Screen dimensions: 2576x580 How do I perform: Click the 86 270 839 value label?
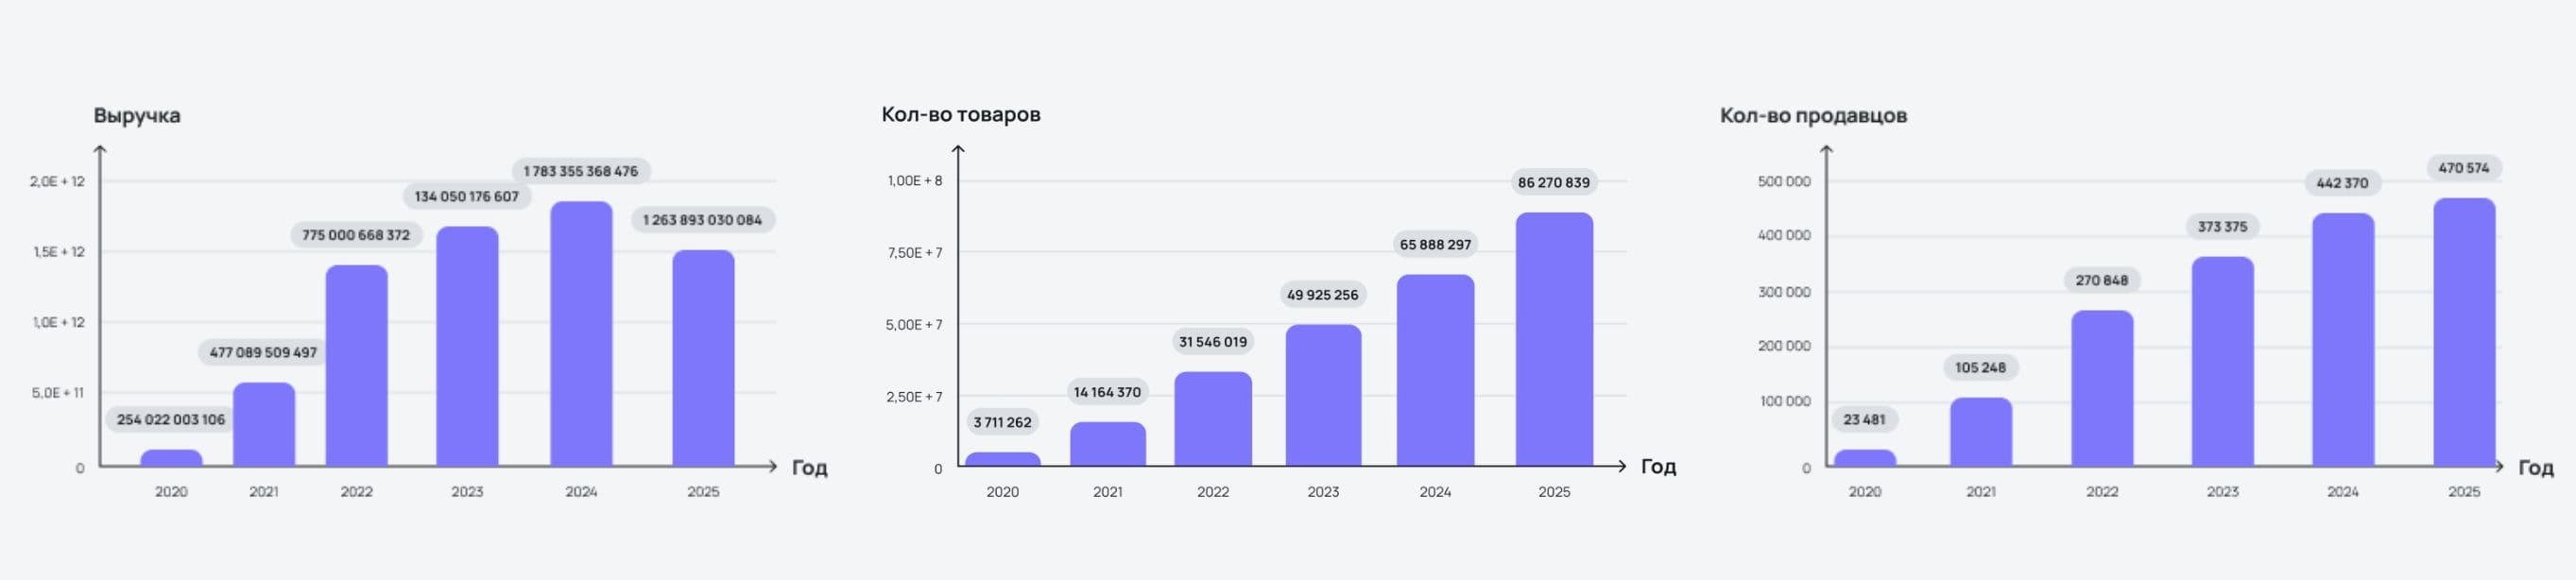click(1553, 182)
